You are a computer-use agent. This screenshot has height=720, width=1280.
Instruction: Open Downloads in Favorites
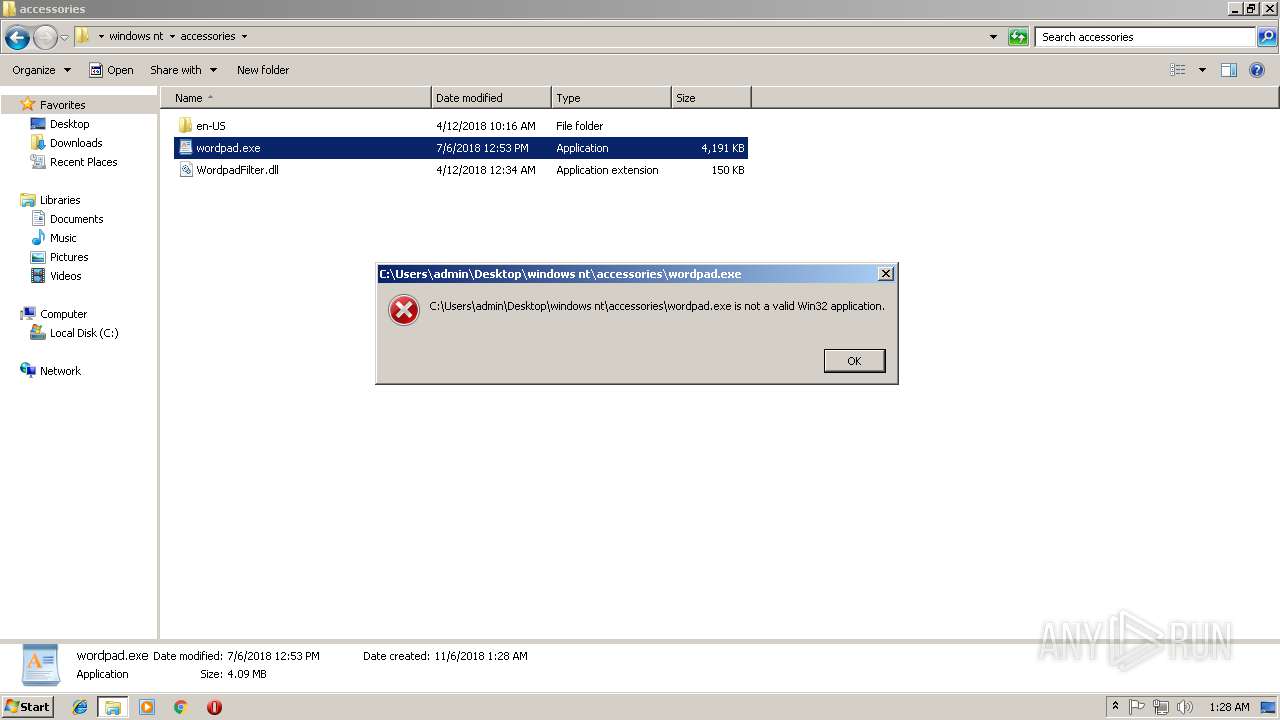[76, 143]
